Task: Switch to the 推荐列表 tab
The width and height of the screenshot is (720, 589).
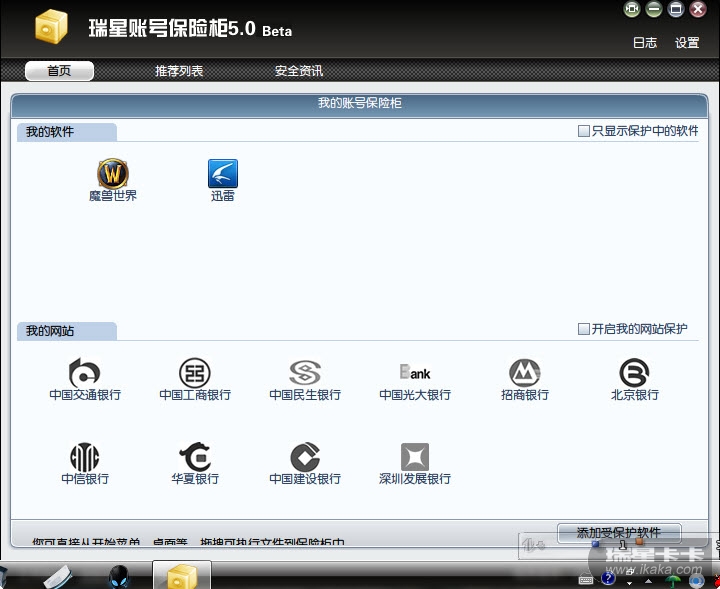Action: pyautogui.click(x=179, y=71)
